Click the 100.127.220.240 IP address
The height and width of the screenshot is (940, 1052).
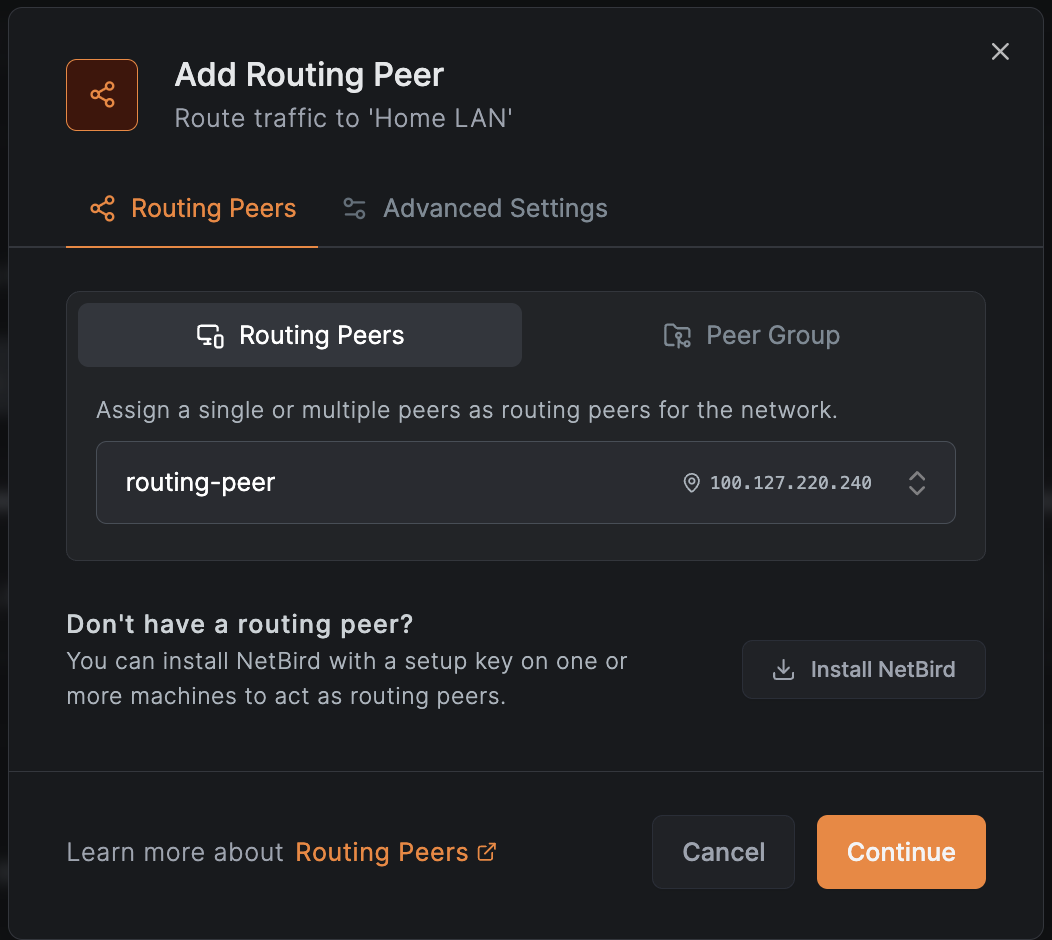point(790,482)
